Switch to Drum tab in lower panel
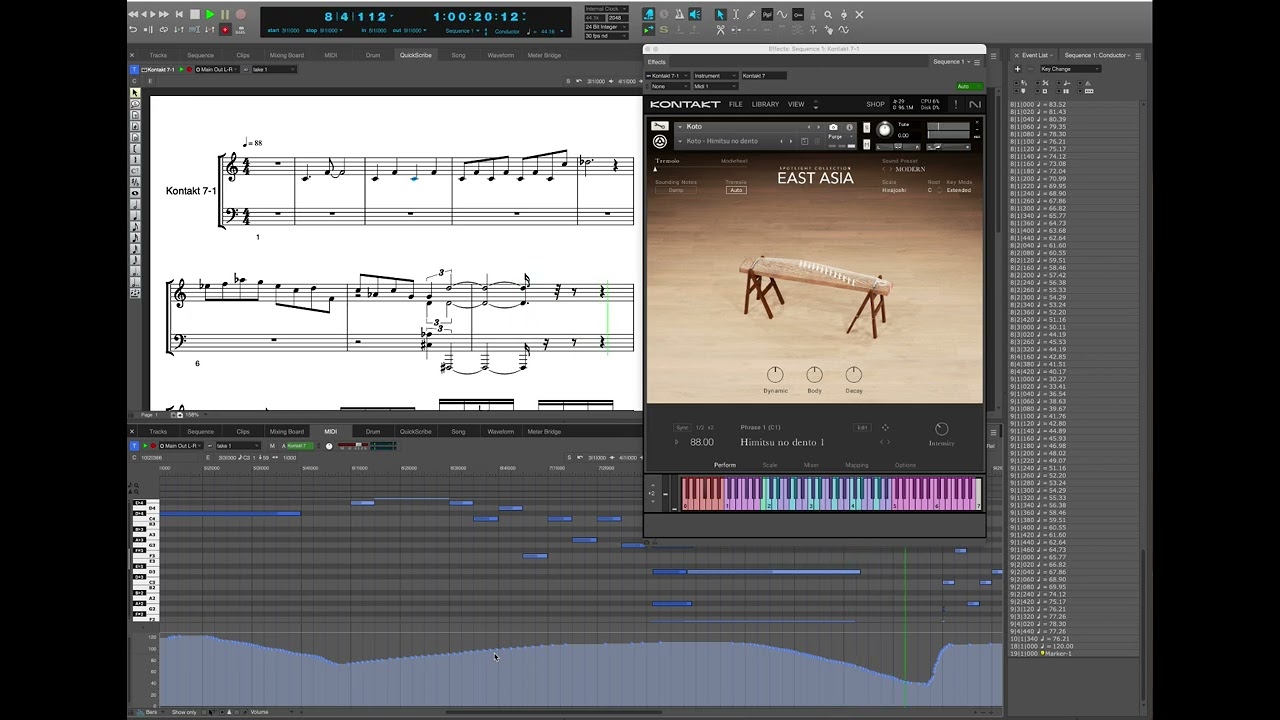Image resolution: width=1280 pixels, height=720 pixels. pyautogui.click(x=373, y=432)
